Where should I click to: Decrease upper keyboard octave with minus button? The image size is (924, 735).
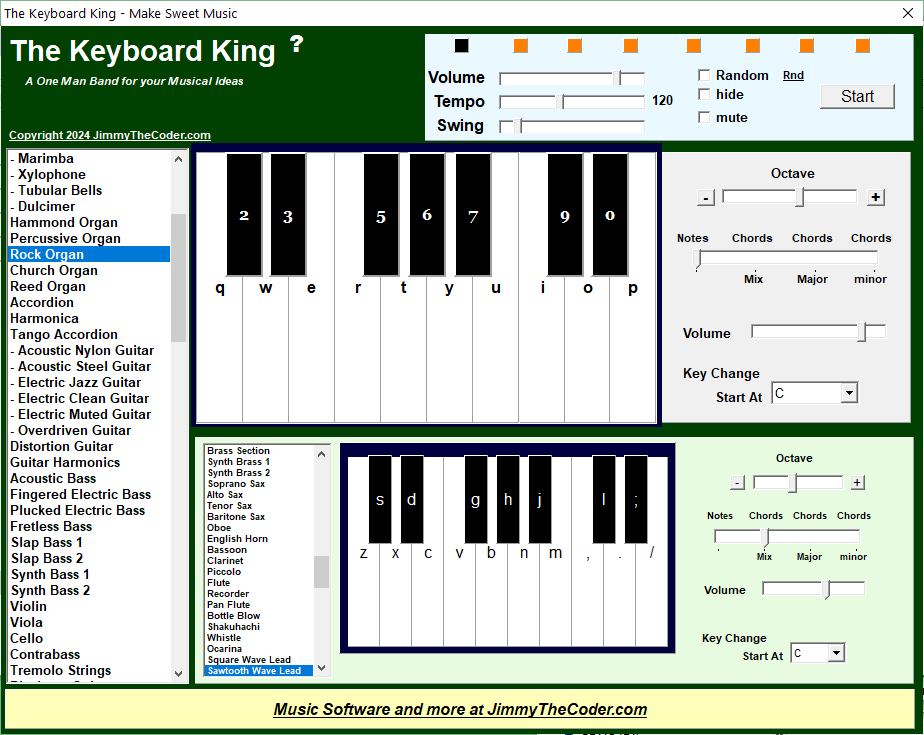(x=705, y=197)
